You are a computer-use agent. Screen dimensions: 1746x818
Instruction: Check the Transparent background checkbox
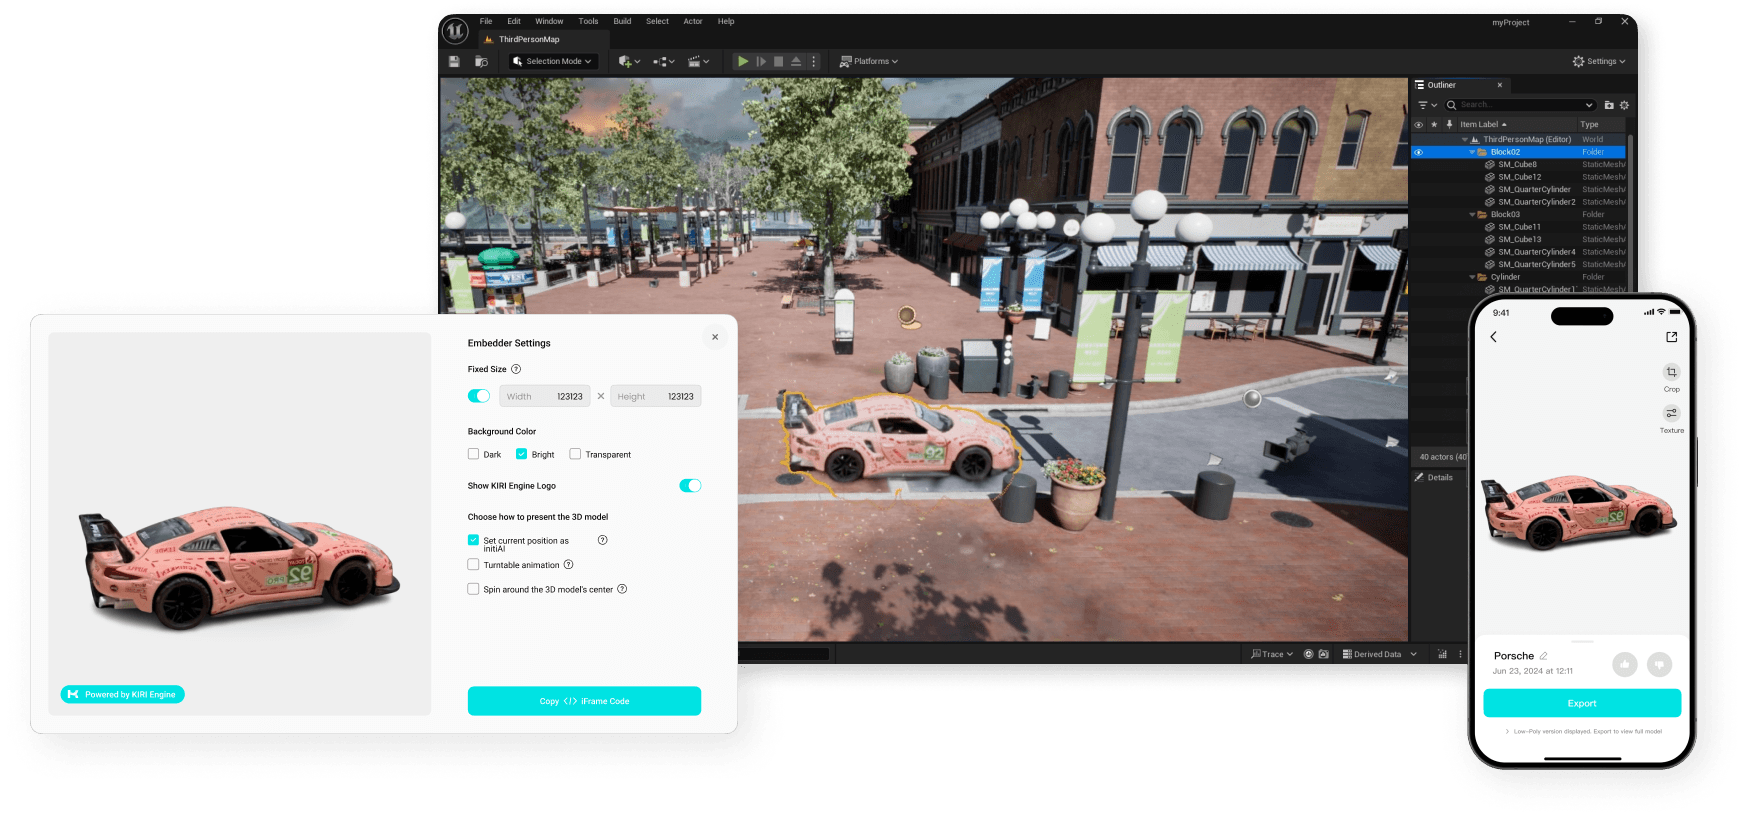point(575,454)
